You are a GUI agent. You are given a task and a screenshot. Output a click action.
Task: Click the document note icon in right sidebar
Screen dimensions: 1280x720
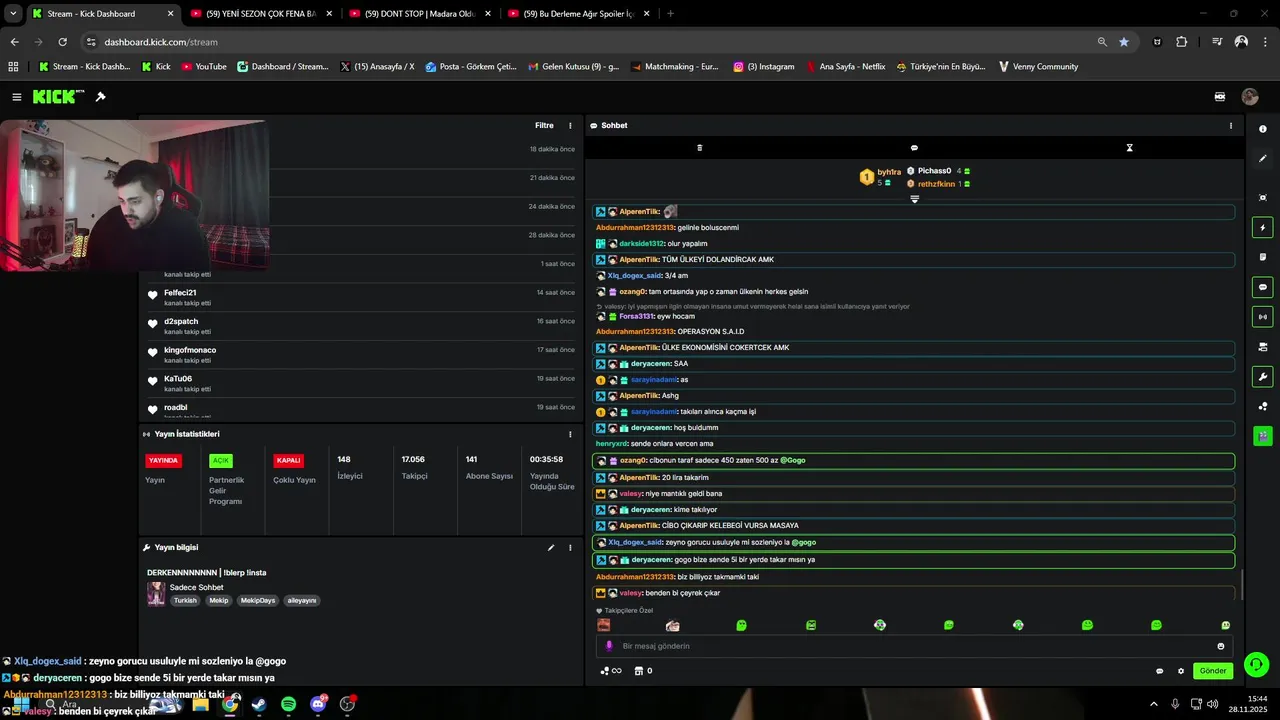pyautogui.click(x=1262, y=257)
